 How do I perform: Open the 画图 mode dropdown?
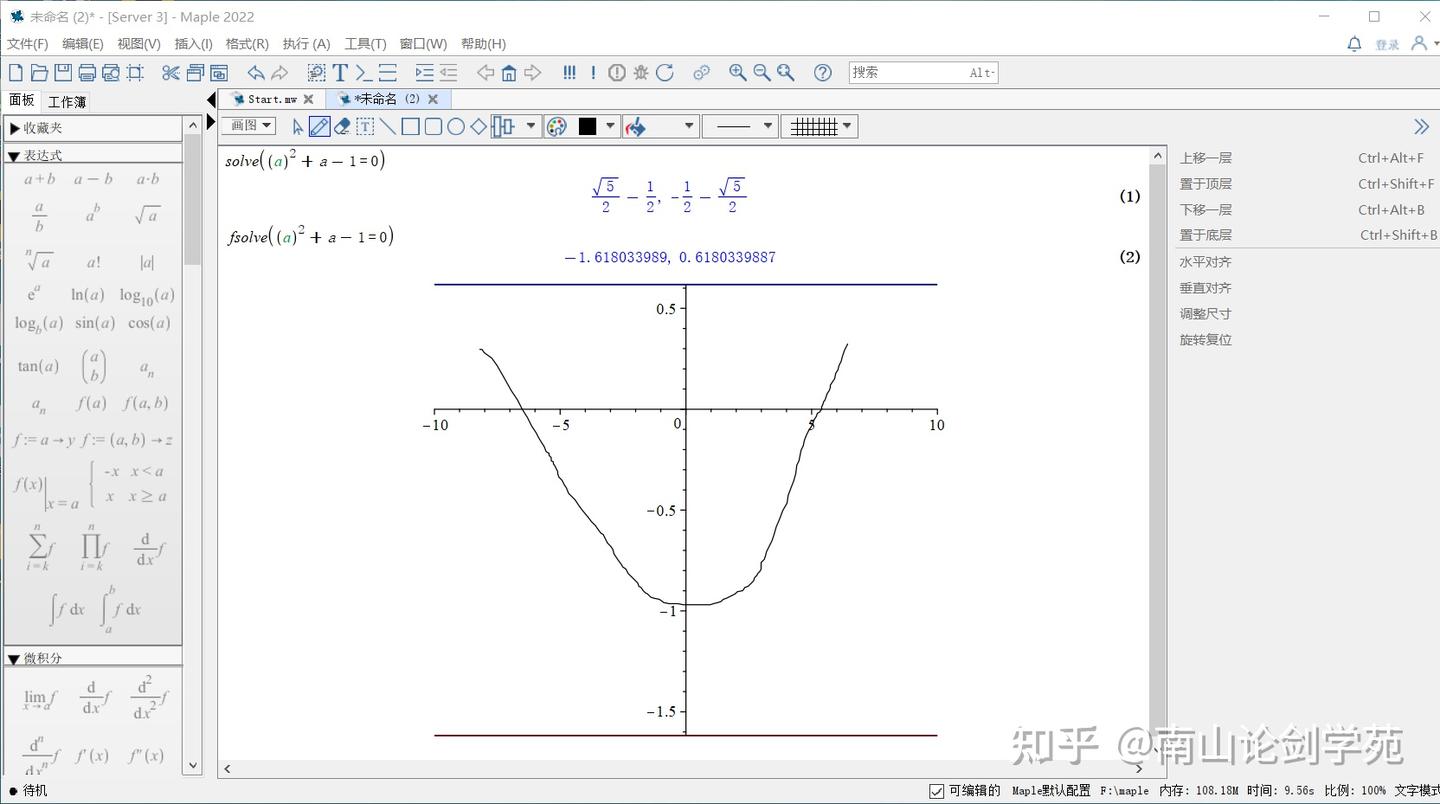(x=251, y=126)
